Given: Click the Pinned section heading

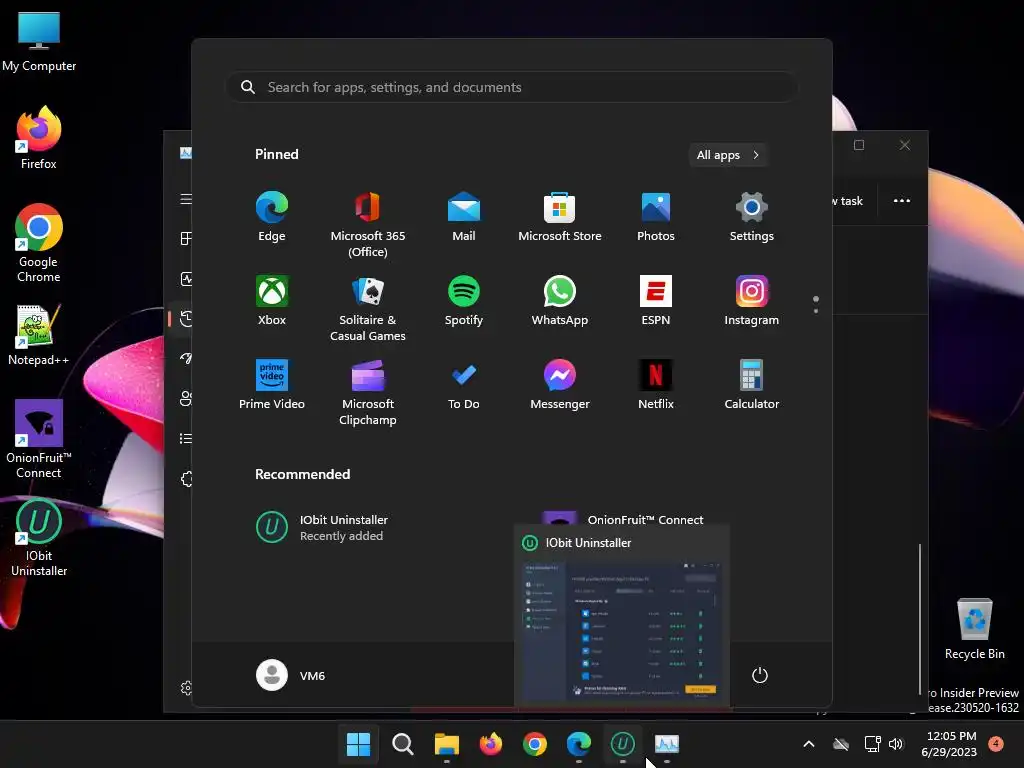Looking at the screenshot, I should pos(276,154).
